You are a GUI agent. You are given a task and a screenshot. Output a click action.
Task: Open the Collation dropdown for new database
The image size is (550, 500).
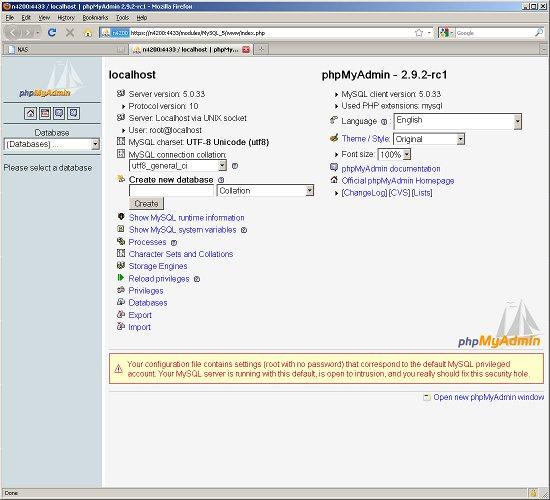pos(265,191)
